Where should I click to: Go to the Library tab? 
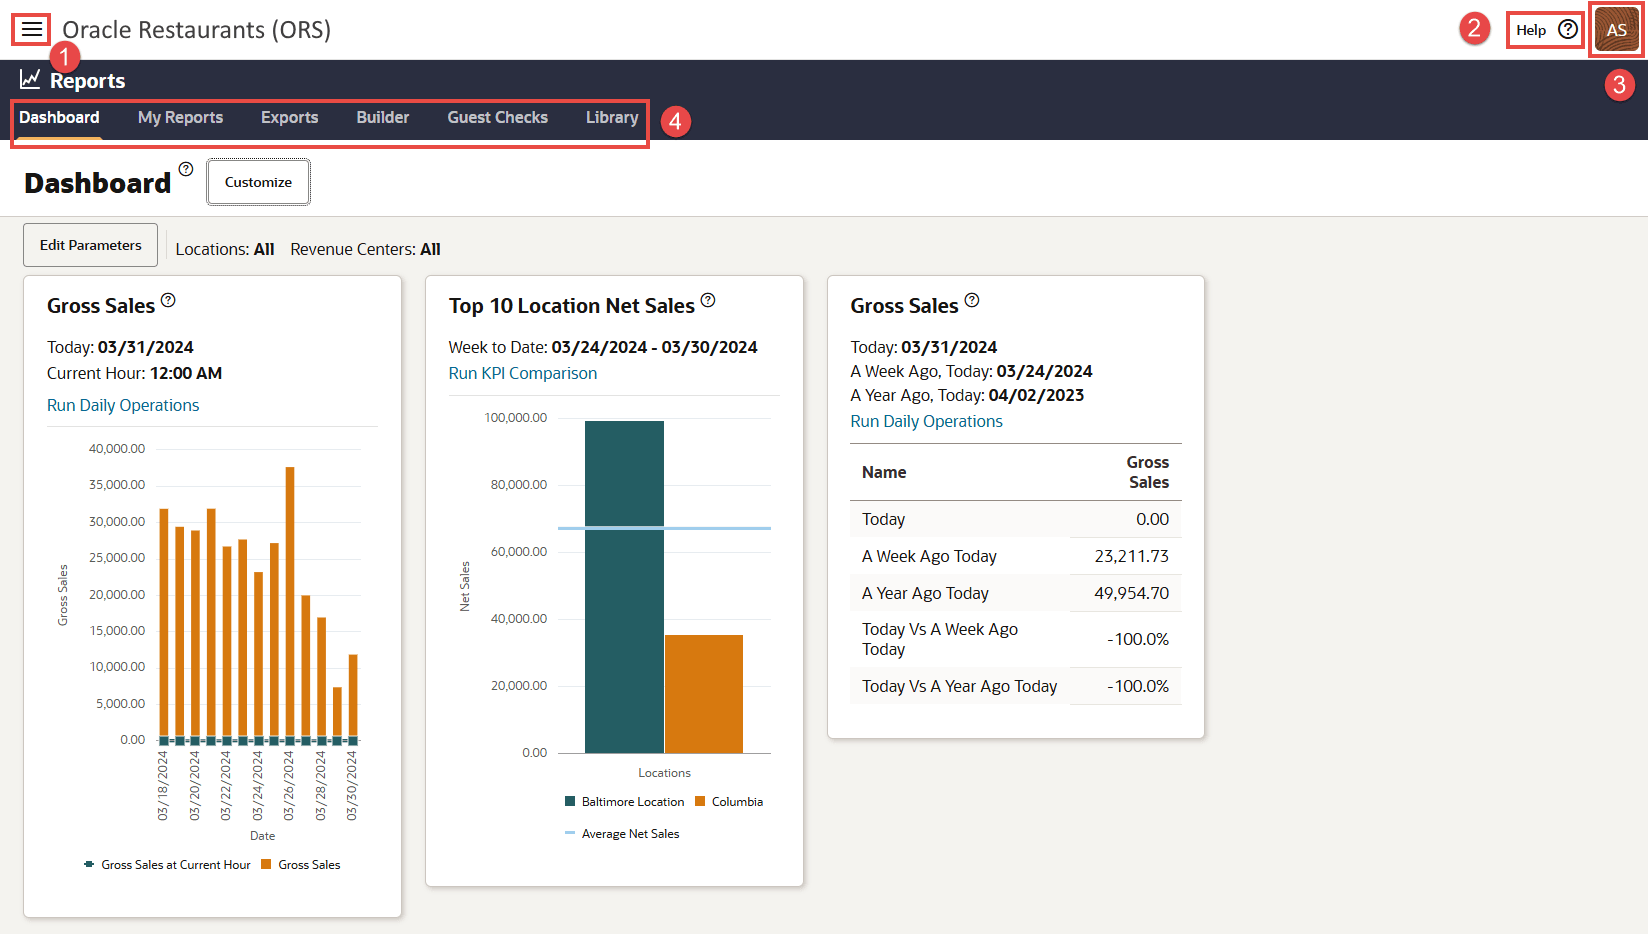(x=611, y=118)
